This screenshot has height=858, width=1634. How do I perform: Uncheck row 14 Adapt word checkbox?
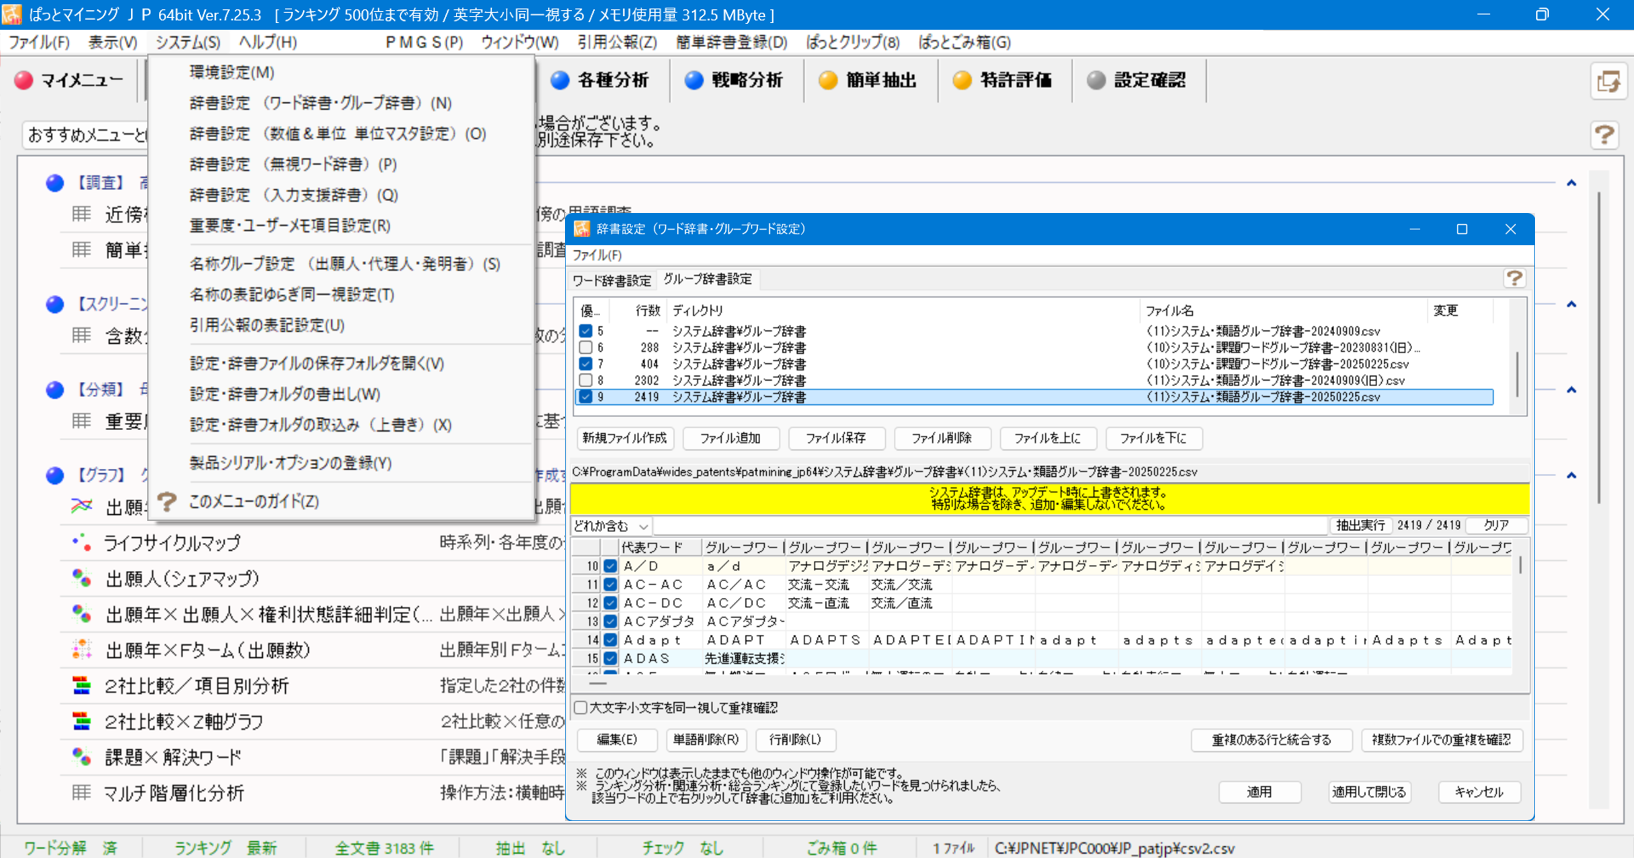click(x=610, y=640)
